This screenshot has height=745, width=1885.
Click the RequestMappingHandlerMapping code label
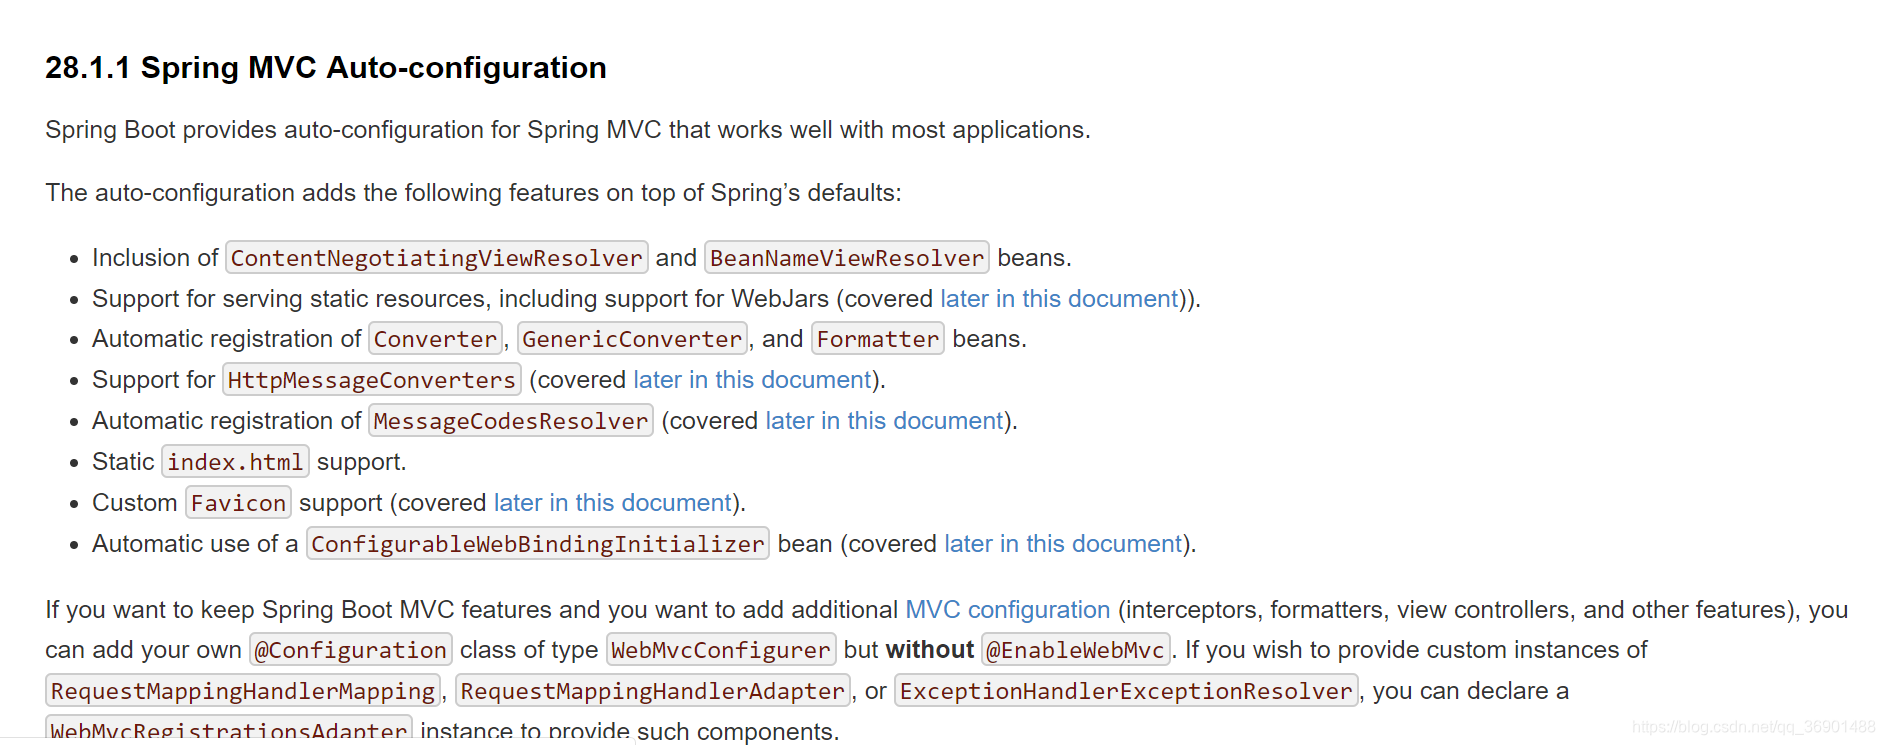243,691
